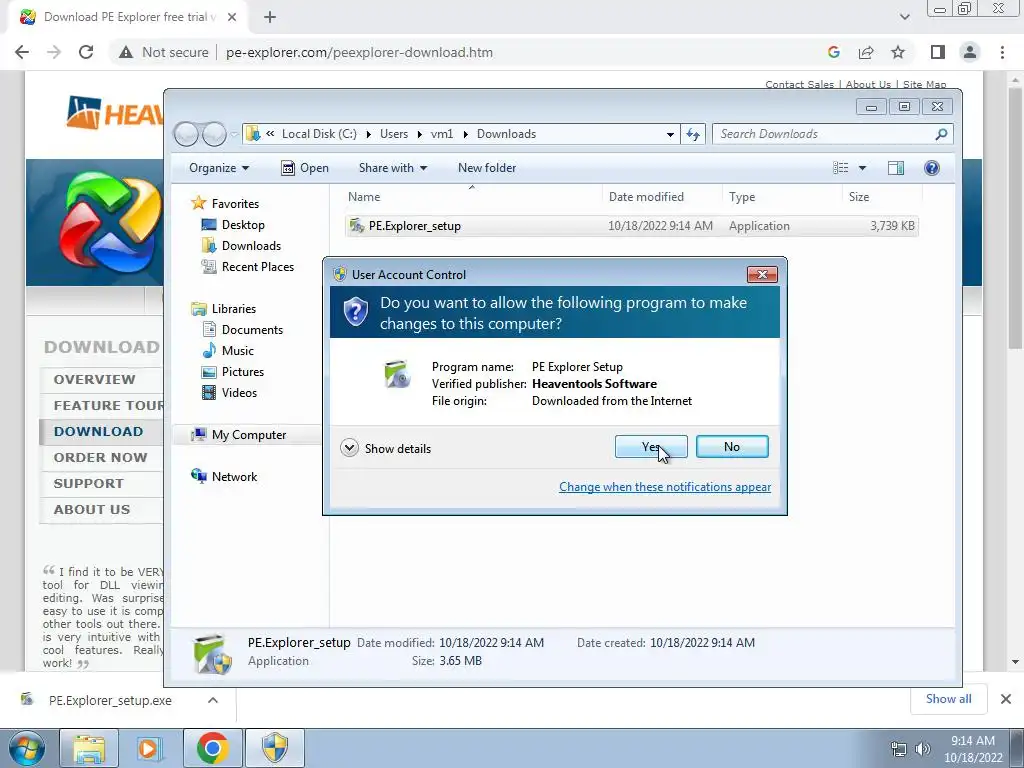Open a new Chrome tab
The image size is (1024, 768).
point(270,18)
